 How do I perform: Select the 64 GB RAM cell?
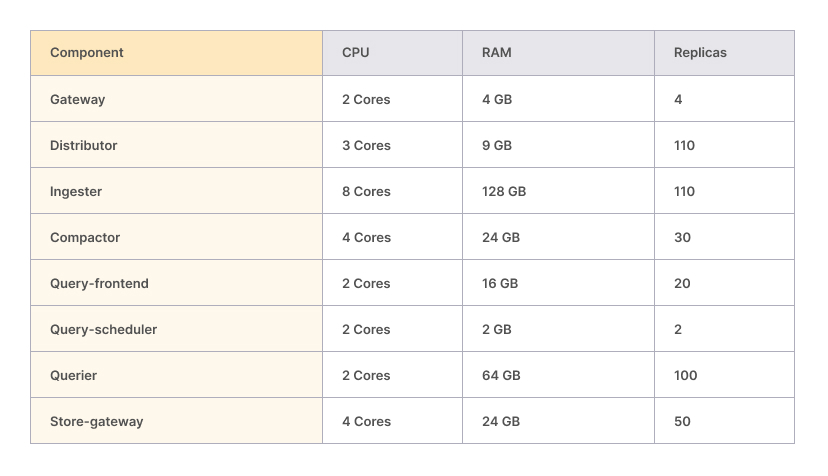pyautogui.click(x=501, y=376)
